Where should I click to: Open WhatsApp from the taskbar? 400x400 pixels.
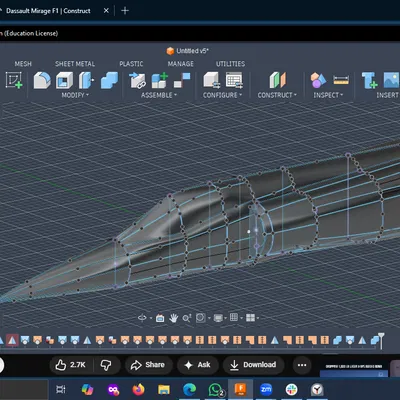click(215, 389)
